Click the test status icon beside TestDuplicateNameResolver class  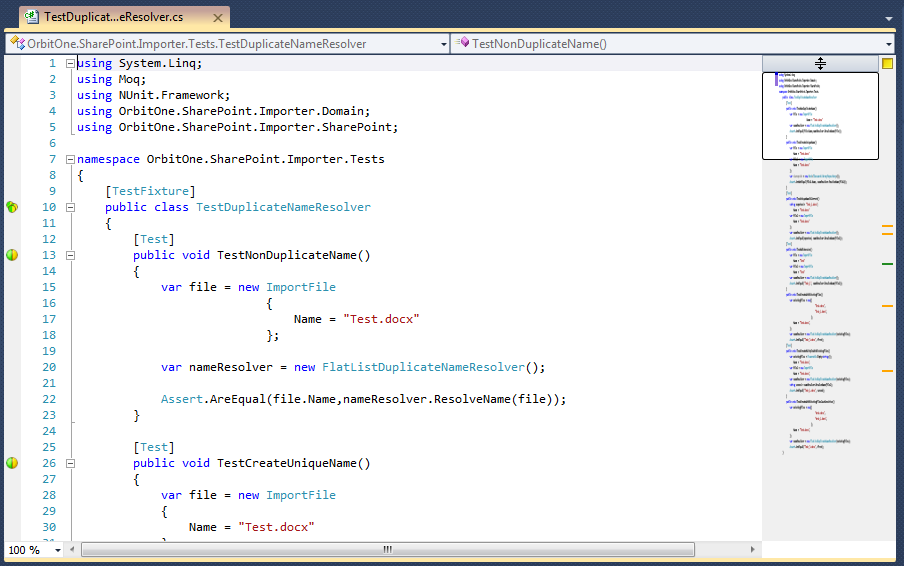coord(12,207)
